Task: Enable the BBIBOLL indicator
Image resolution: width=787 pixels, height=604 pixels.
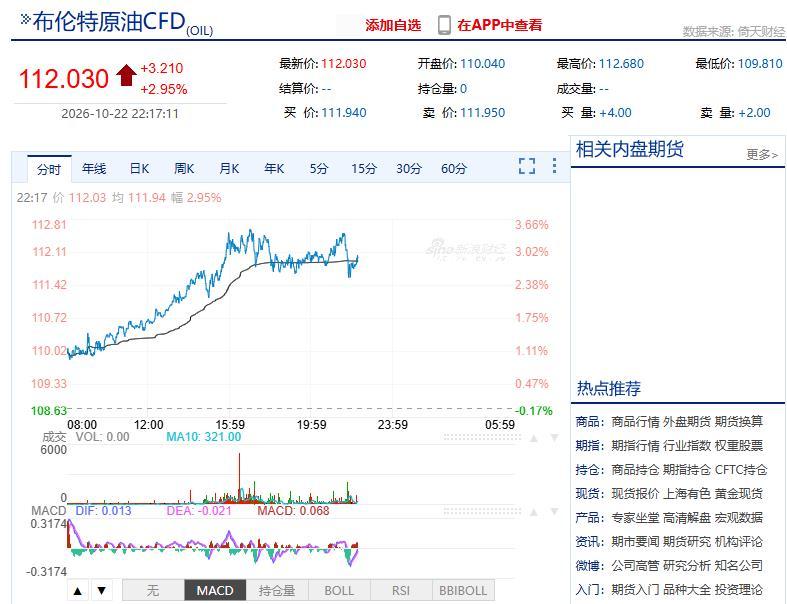Action: (x=463, y=590)
